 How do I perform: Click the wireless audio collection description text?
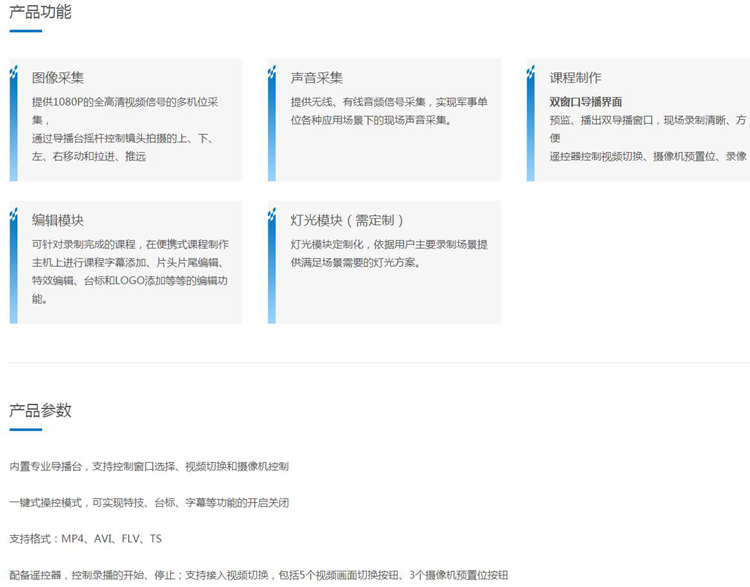pyautogui.click(x=389, y=111)
